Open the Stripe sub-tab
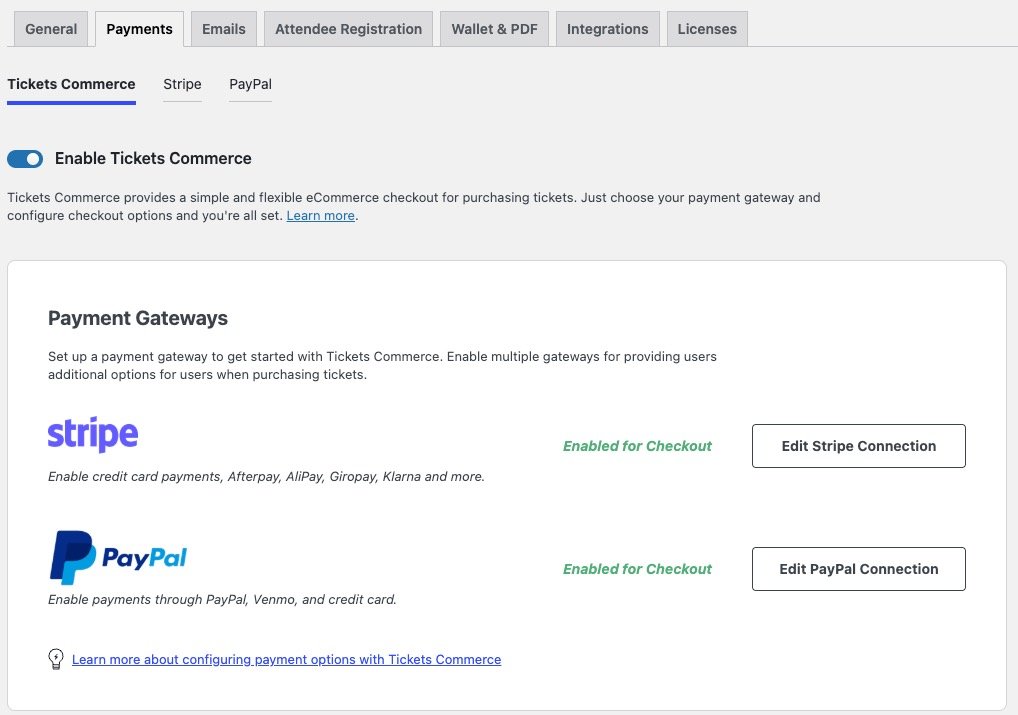1018x715 pixels. pos(182,85)
